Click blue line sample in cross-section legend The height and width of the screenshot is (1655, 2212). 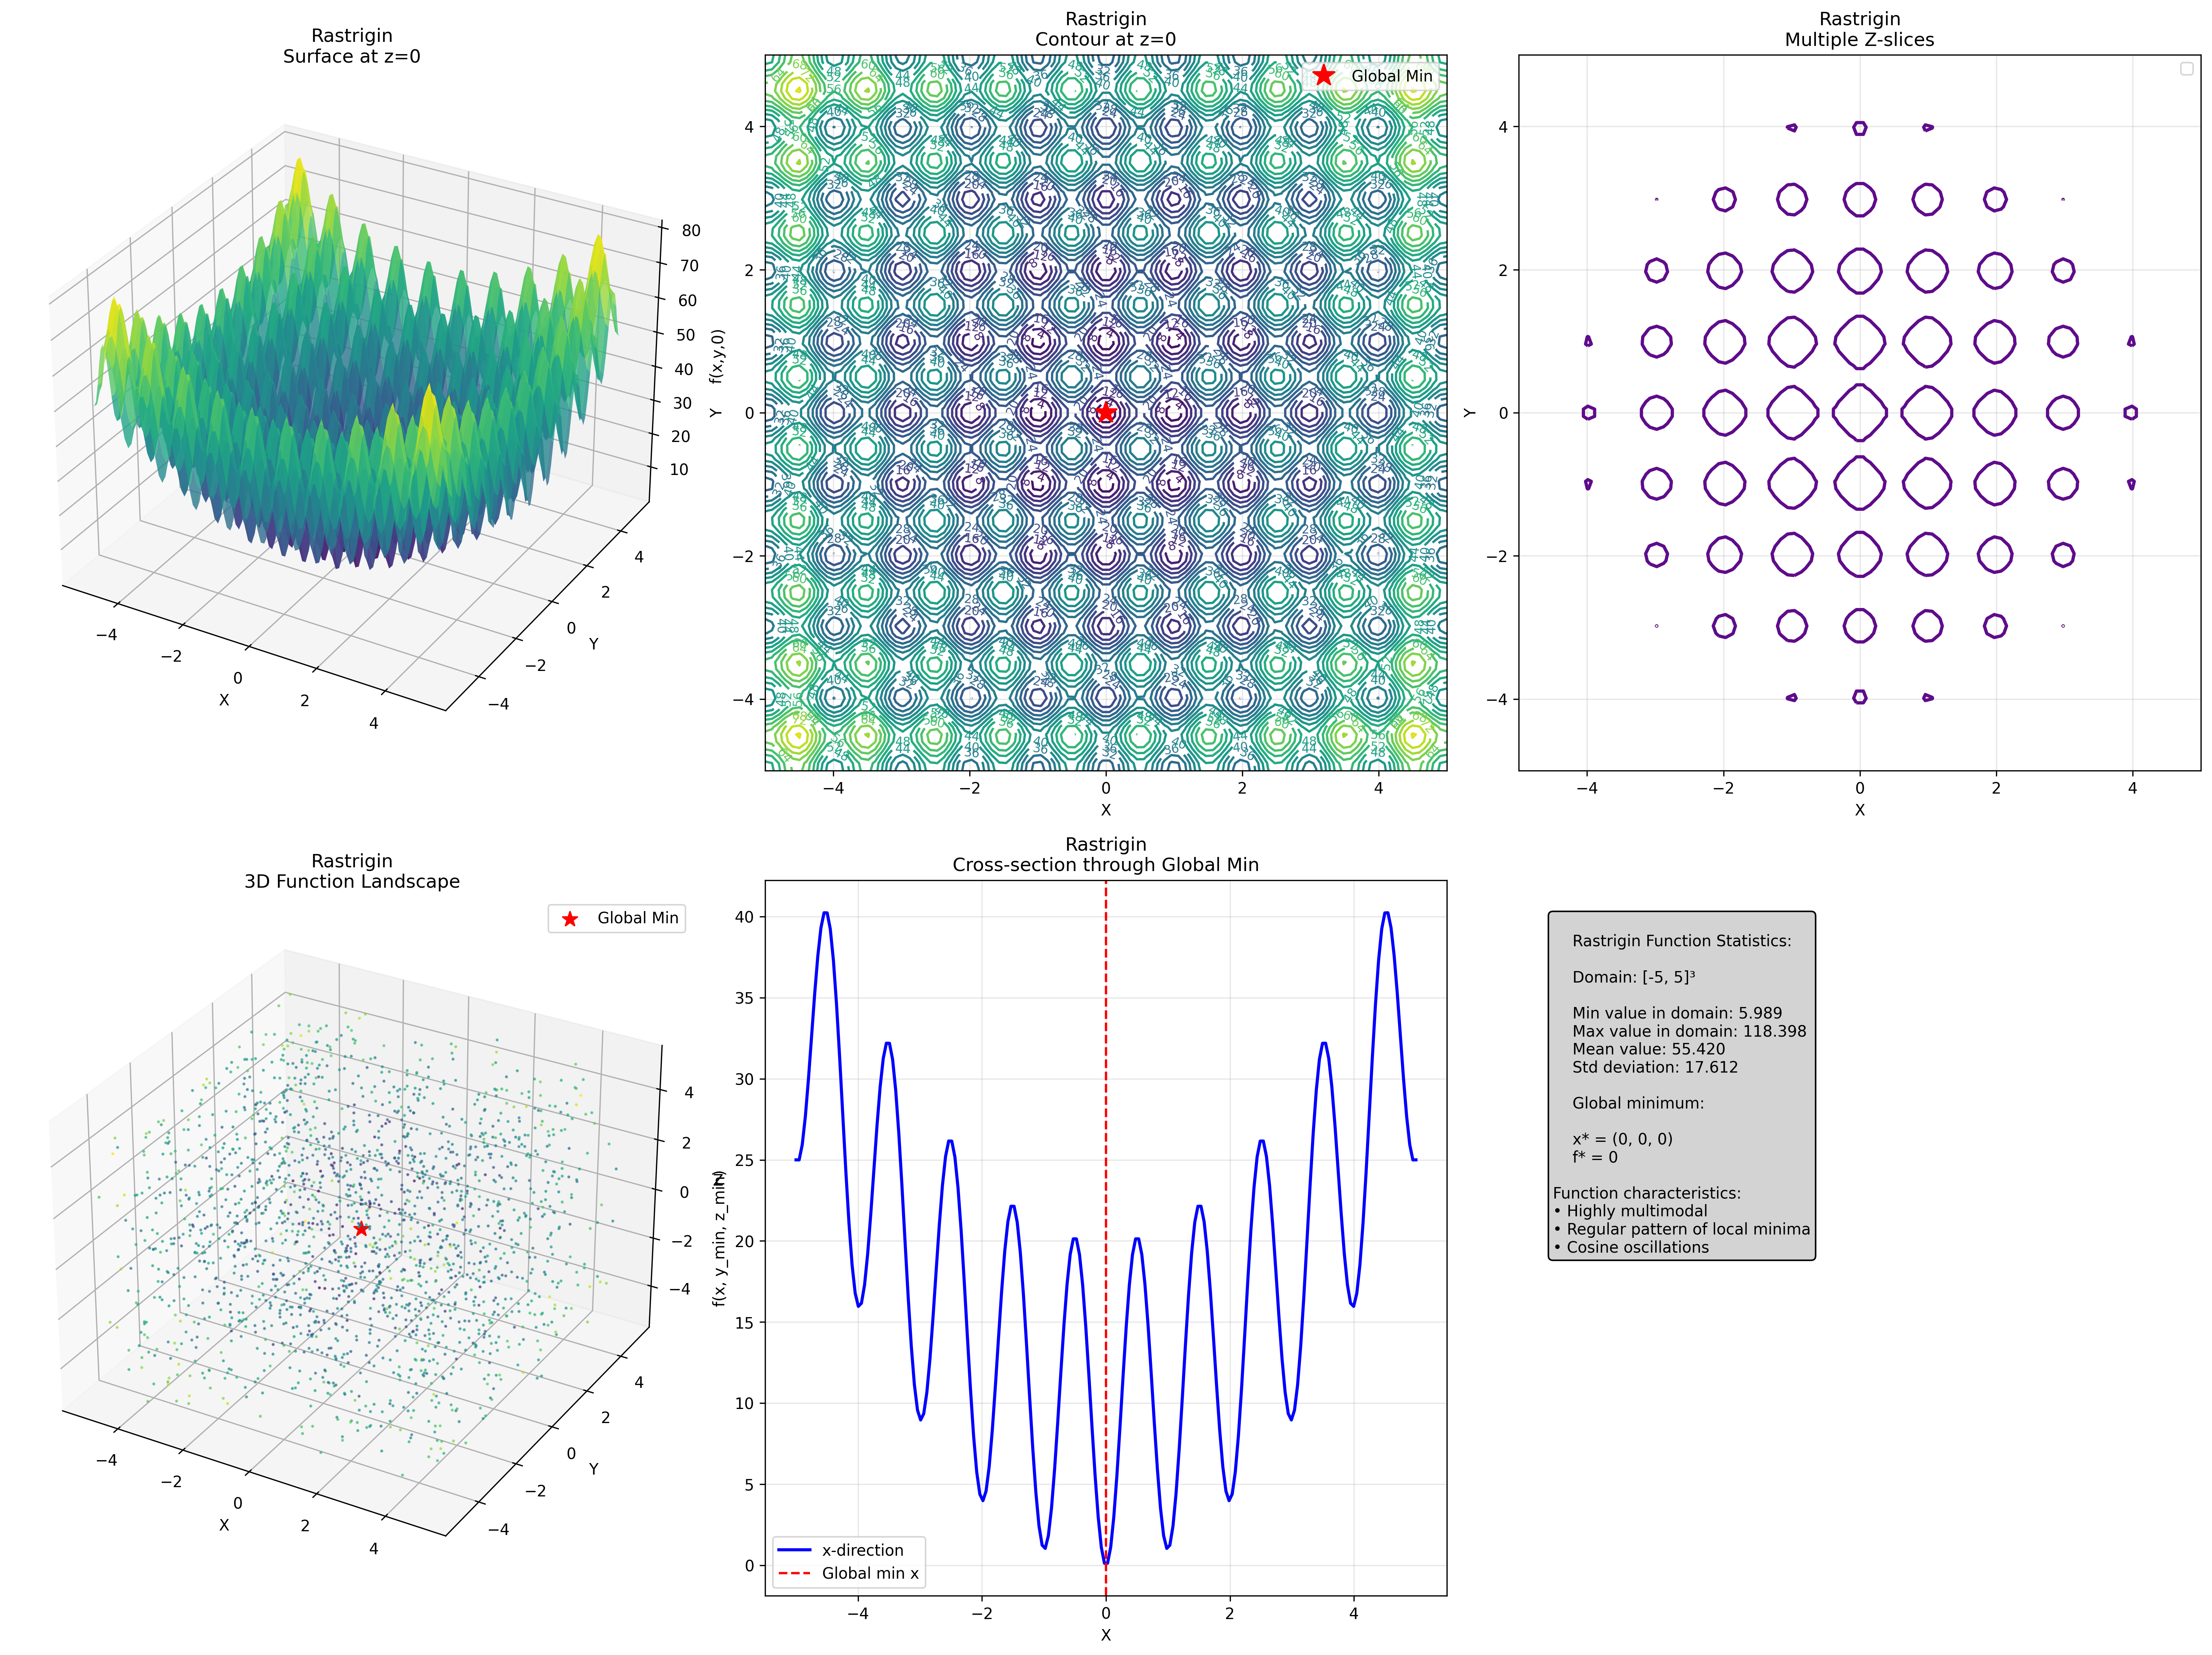click(794, 1550)
